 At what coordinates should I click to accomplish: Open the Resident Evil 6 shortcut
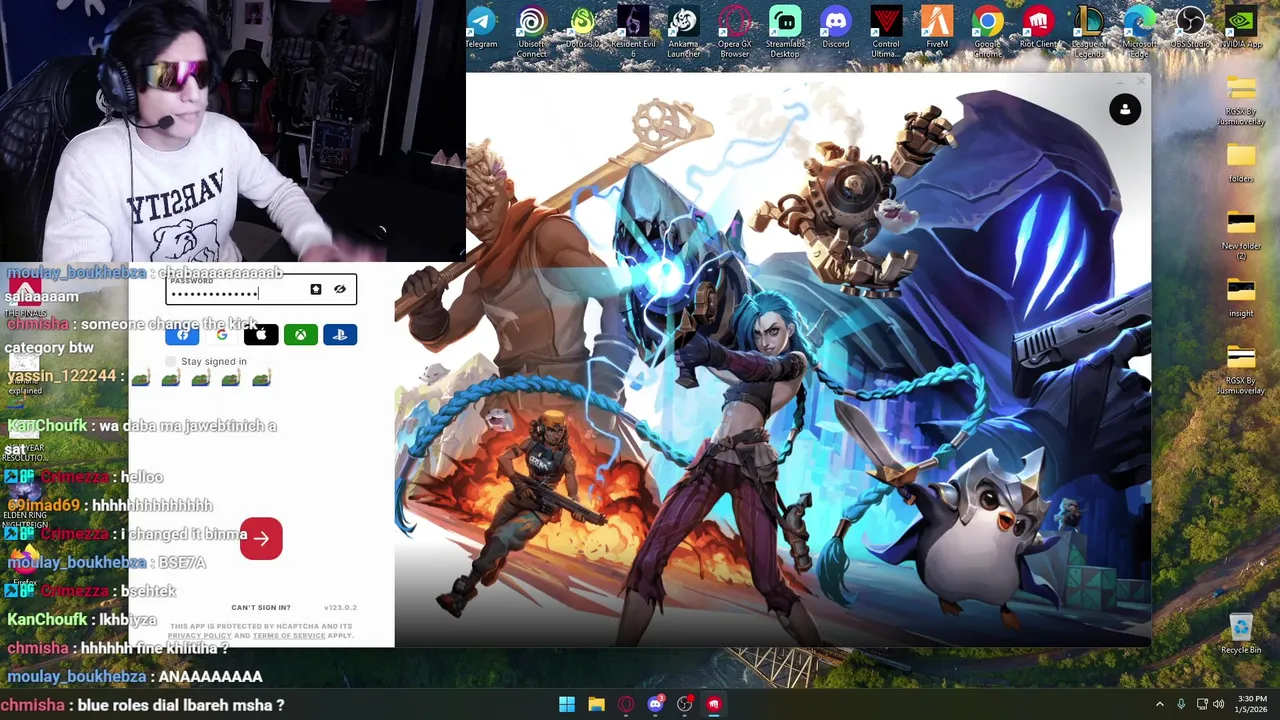click(633, 32)
